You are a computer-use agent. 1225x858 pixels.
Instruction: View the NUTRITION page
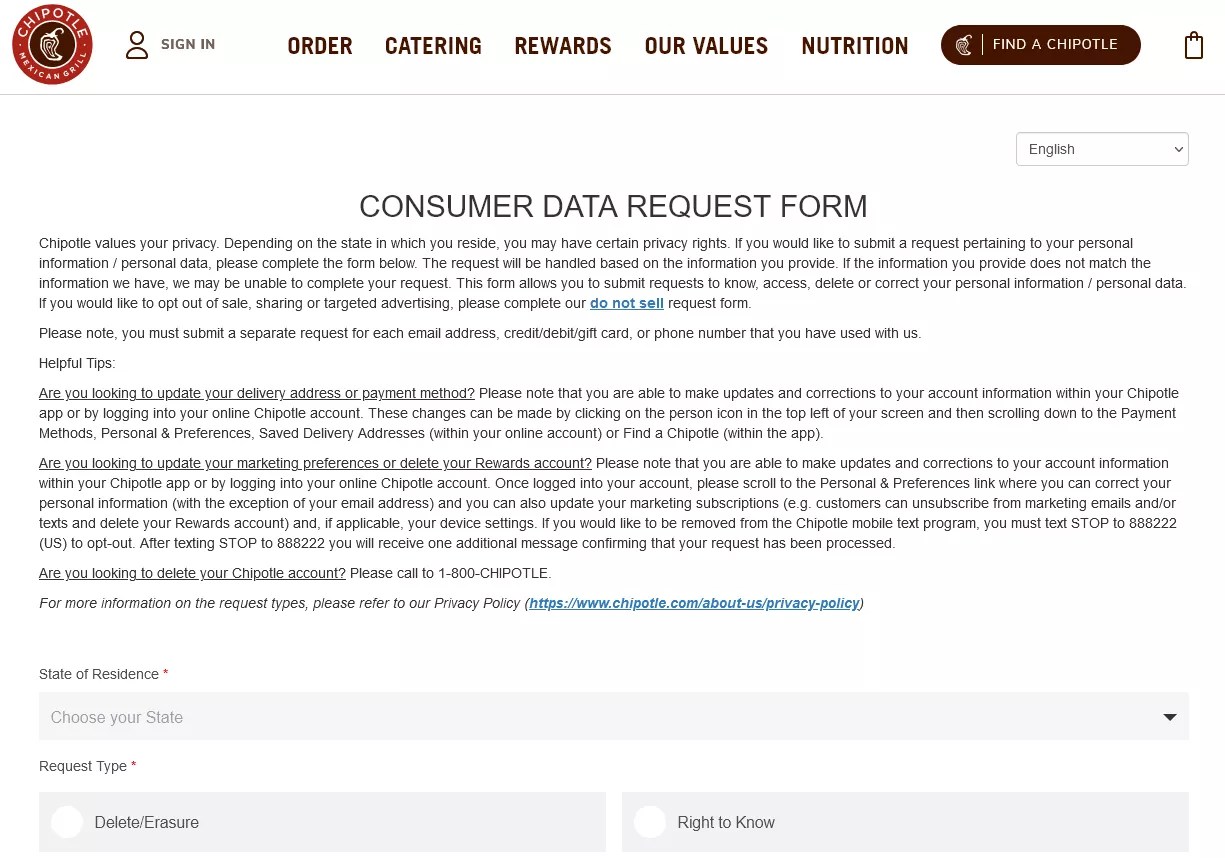pos(854,45)
